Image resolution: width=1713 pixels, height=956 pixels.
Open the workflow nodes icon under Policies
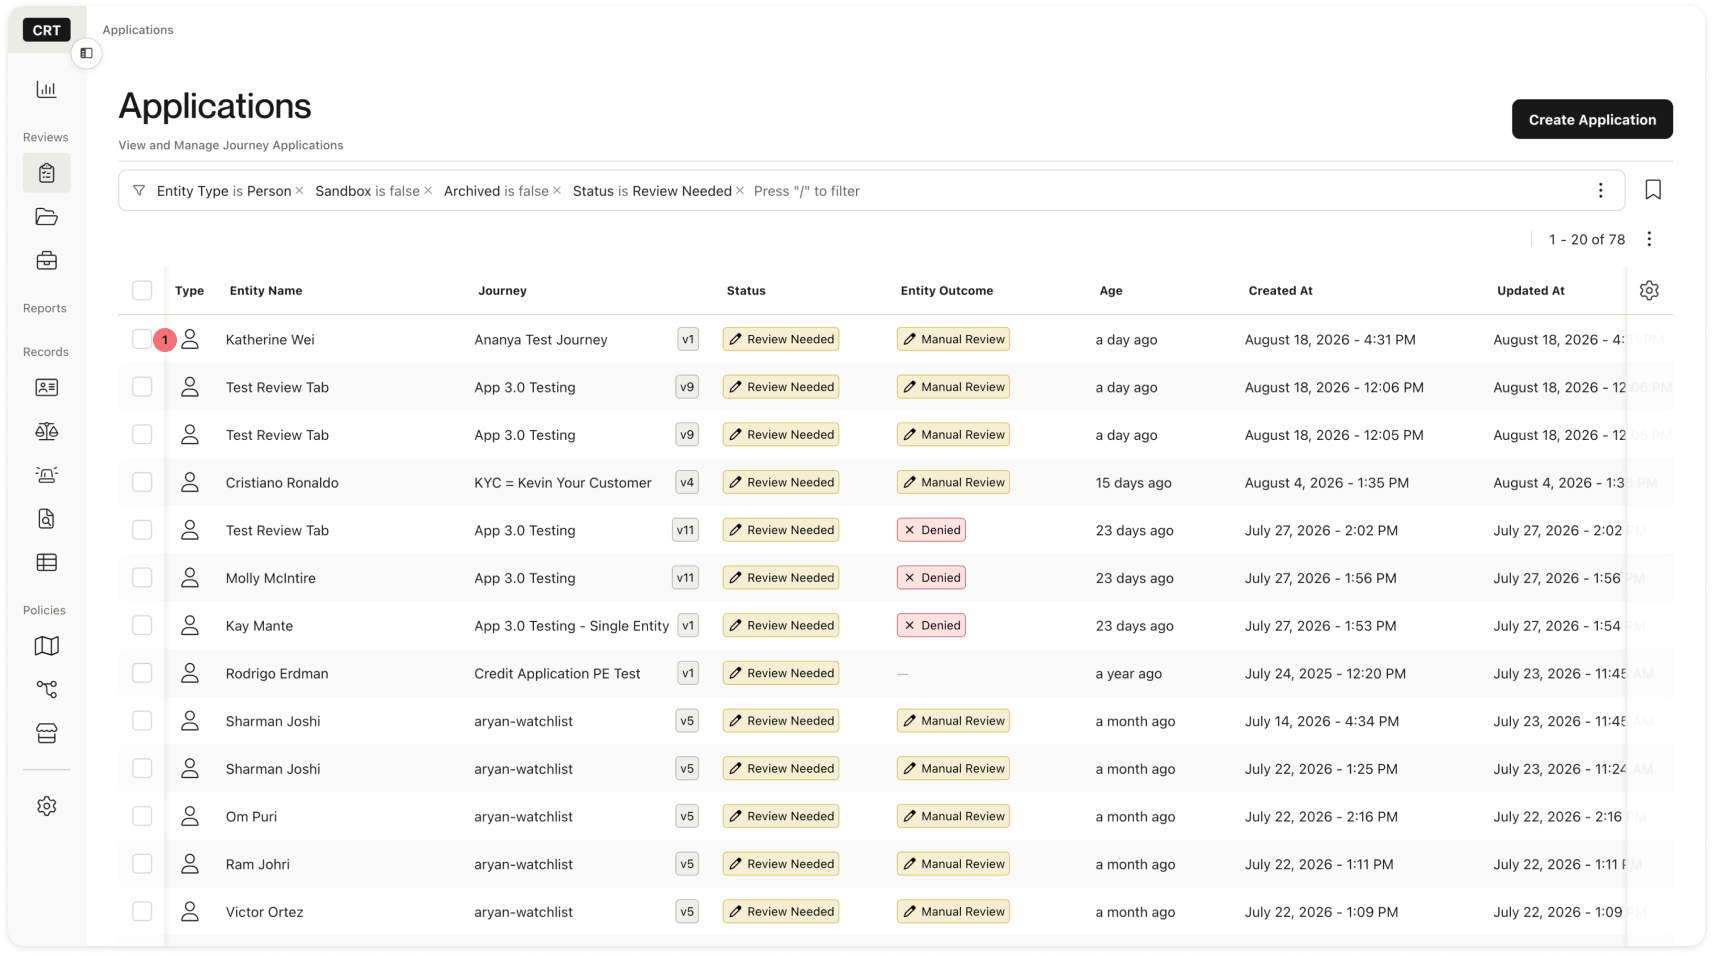pos(46,689)
